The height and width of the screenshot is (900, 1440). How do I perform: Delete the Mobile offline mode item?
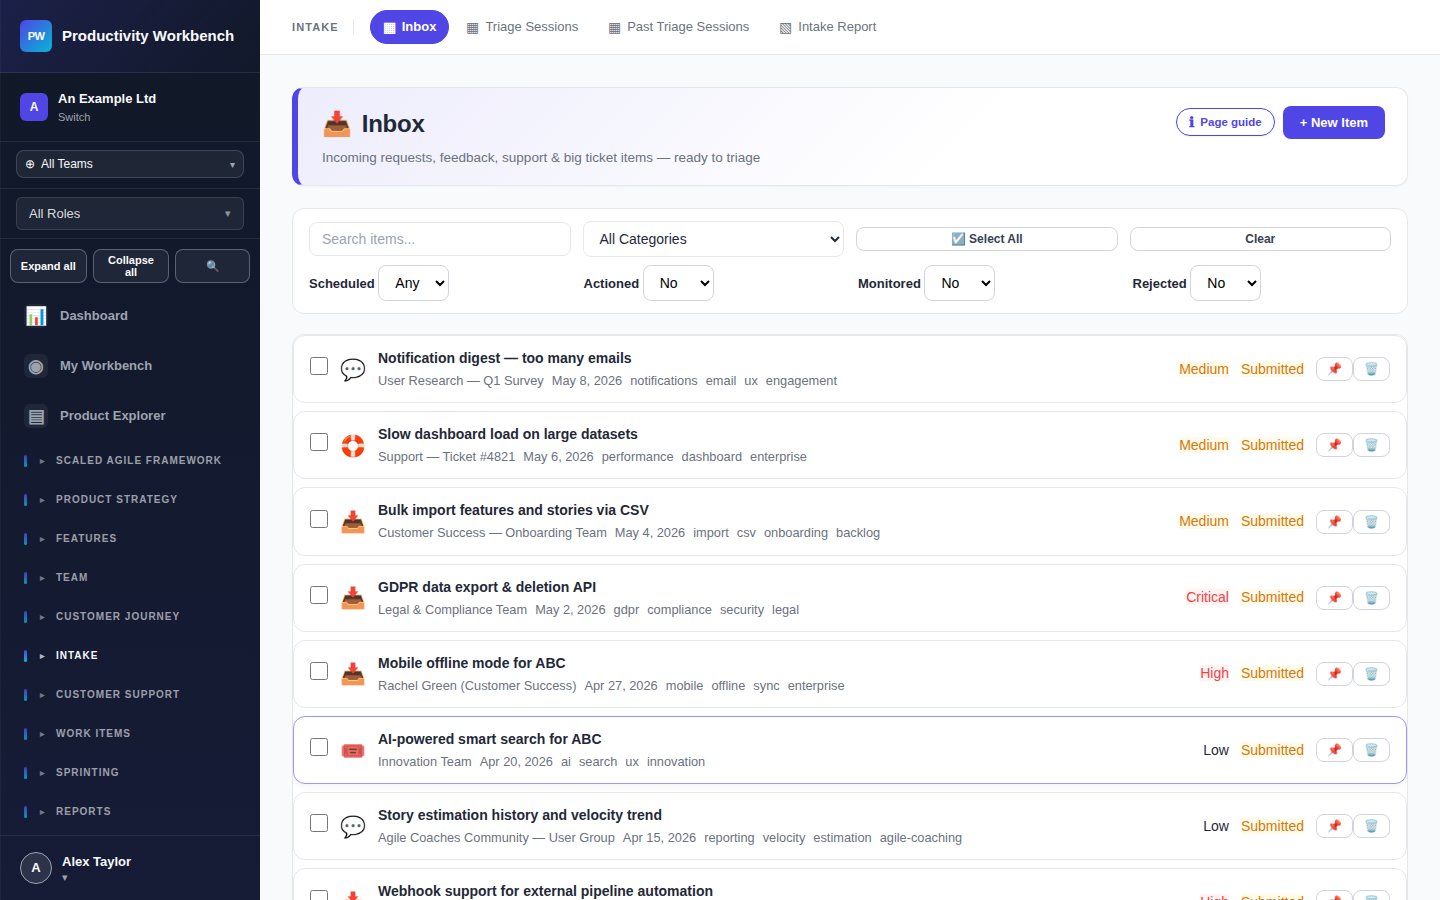point(1371,673)
